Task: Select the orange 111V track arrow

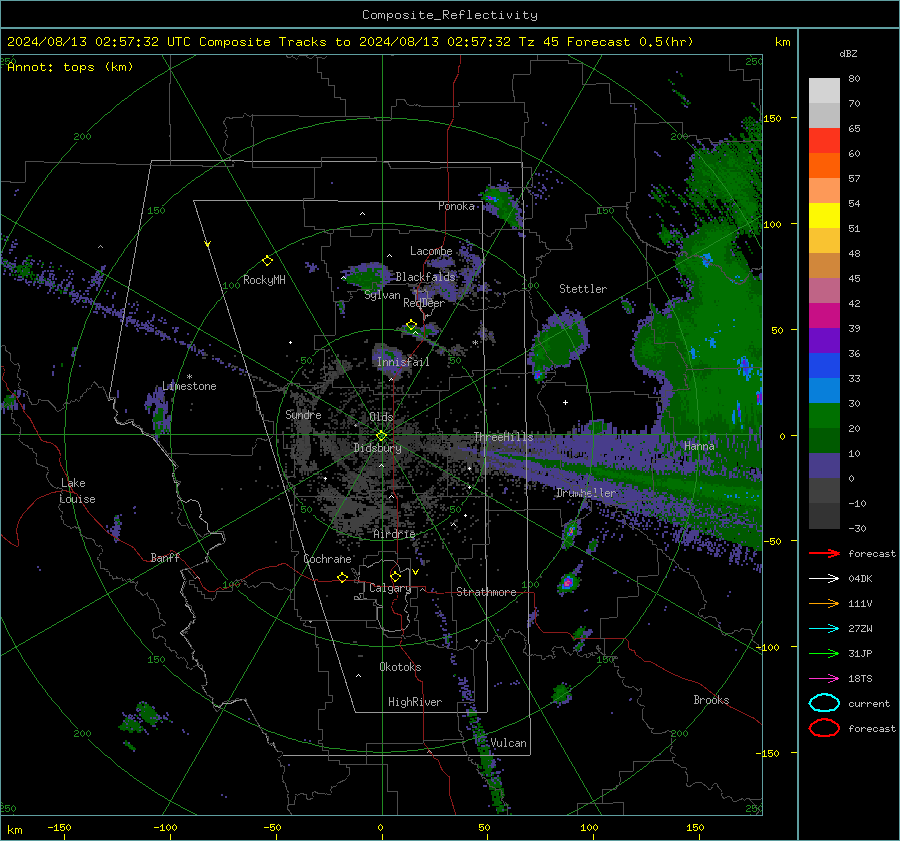Action: tap(824, 603)
